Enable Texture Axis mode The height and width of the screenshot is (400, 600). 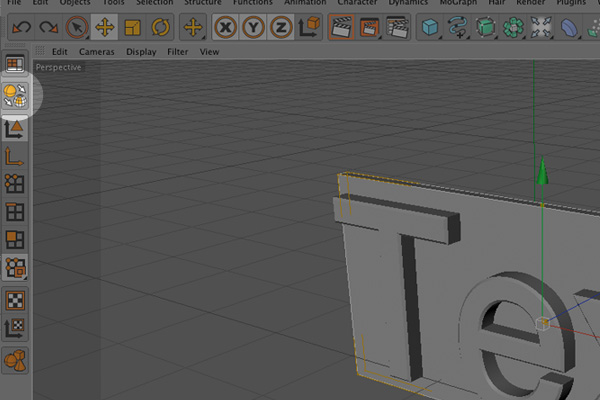(x=15, y=328)
